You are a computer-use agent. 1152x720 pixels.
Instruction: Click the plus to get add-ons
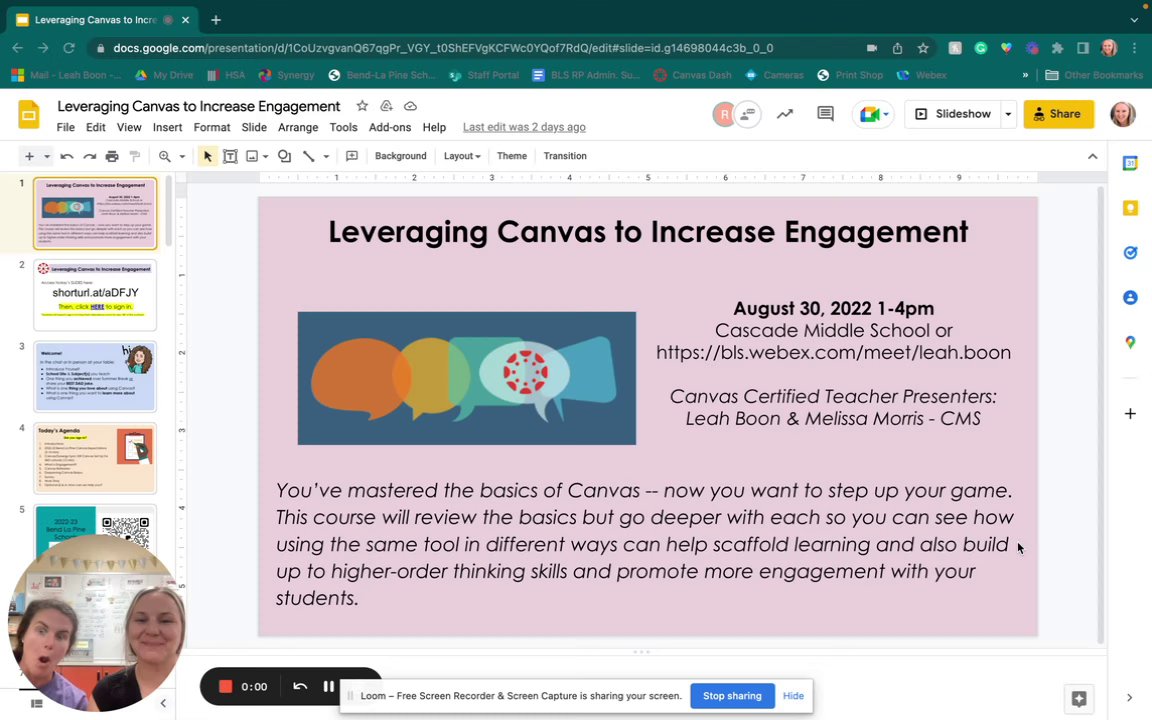click(x=1130, y=414)
